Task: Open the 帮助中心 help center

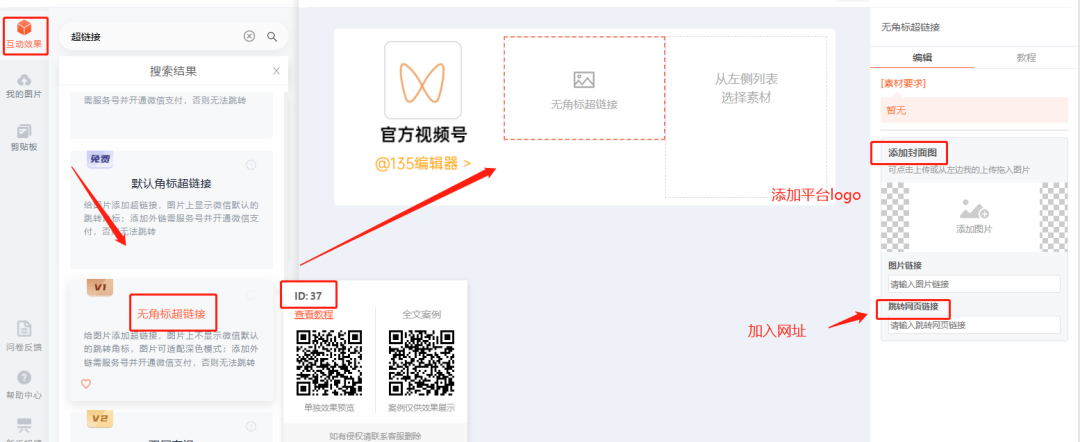Action: click(24, 385)
